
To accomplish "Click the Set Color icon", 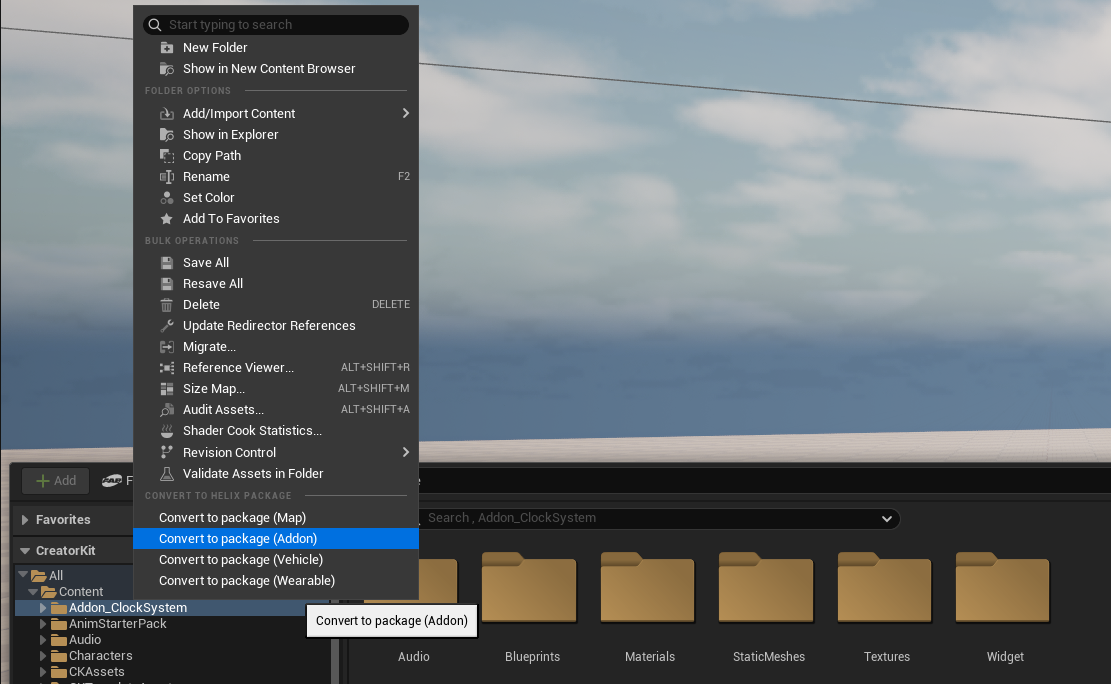I will (167, 198).
